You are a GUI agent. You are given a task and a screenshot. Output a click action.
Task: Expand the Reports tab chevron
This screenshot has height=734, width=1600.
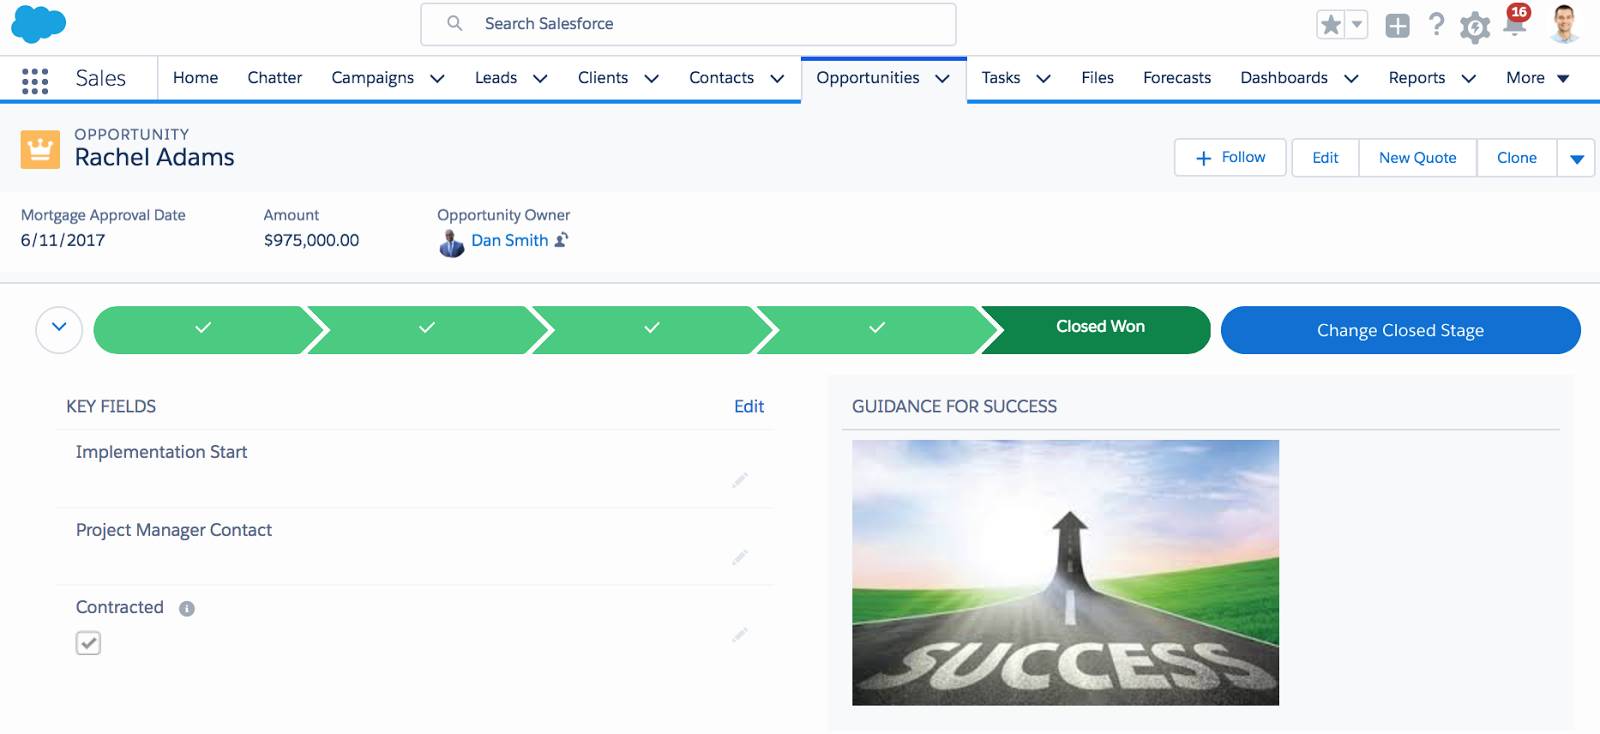tap(1468, 79)
